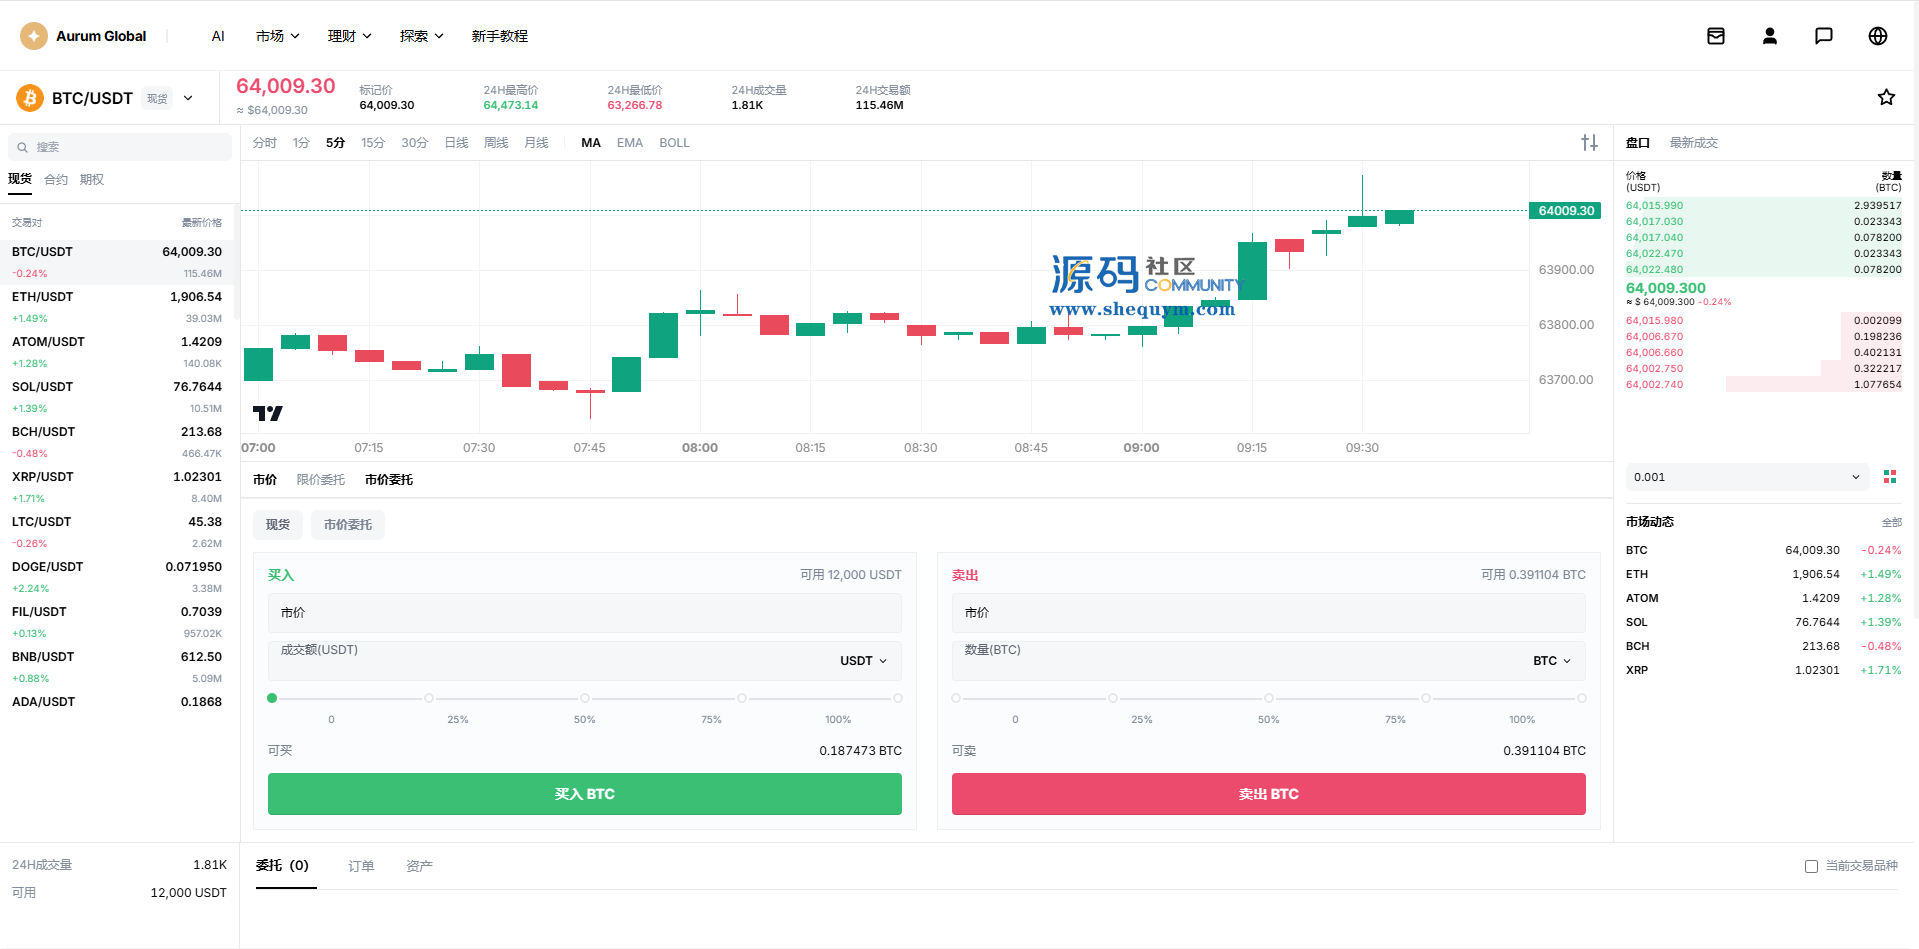The image size is (1919, 949).
Task: Select the BOLL indicator toggle
Action: pyautogui.click(x=674, y=143)
